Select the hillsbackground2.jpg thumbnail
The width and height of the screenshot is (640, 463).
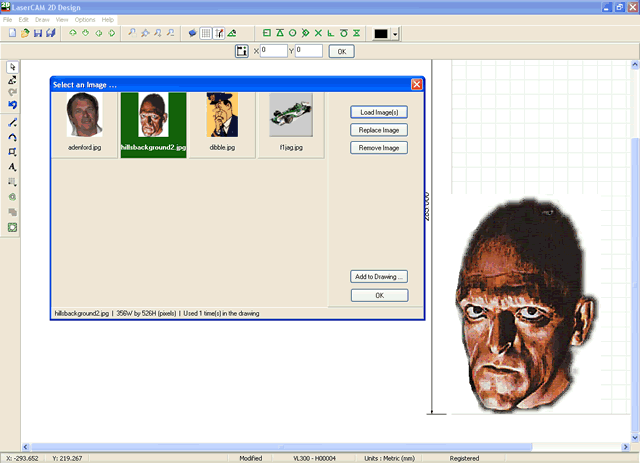click(153, 125)
